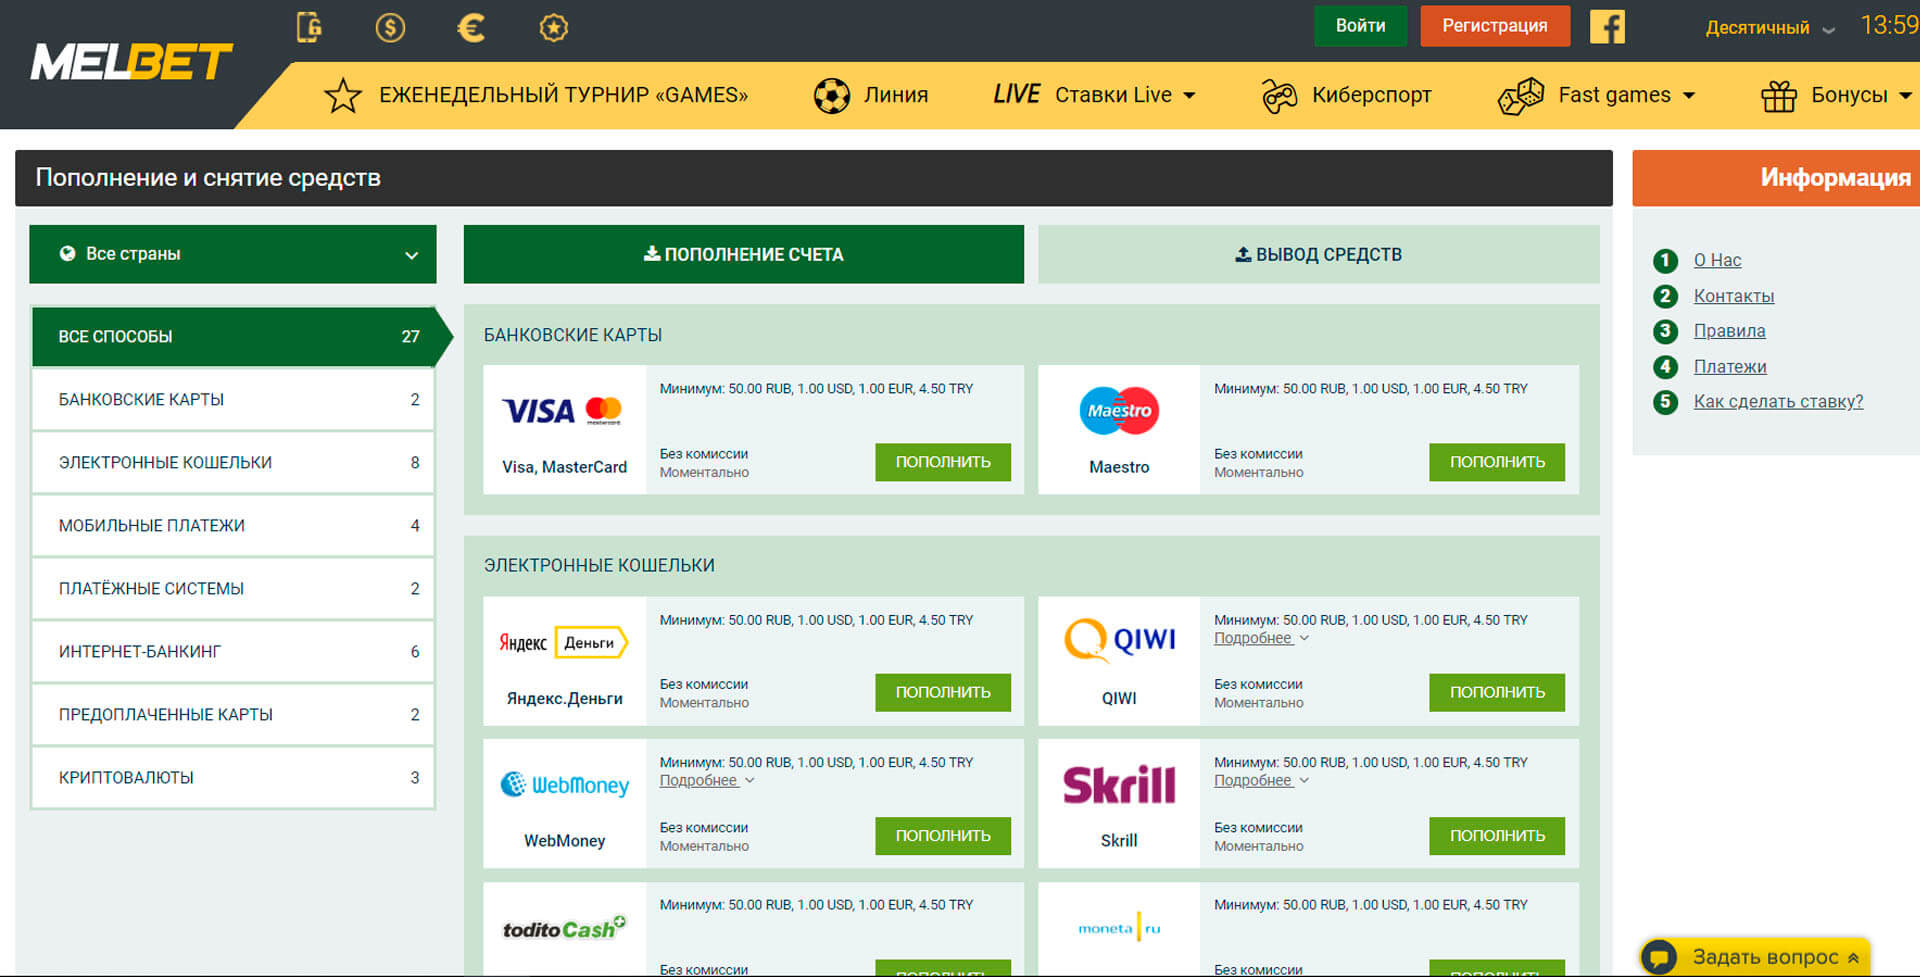
Task: Select МОБИЛЬНЫЕ ПЛАТЕЖИ category
Action: coord(233,526)
